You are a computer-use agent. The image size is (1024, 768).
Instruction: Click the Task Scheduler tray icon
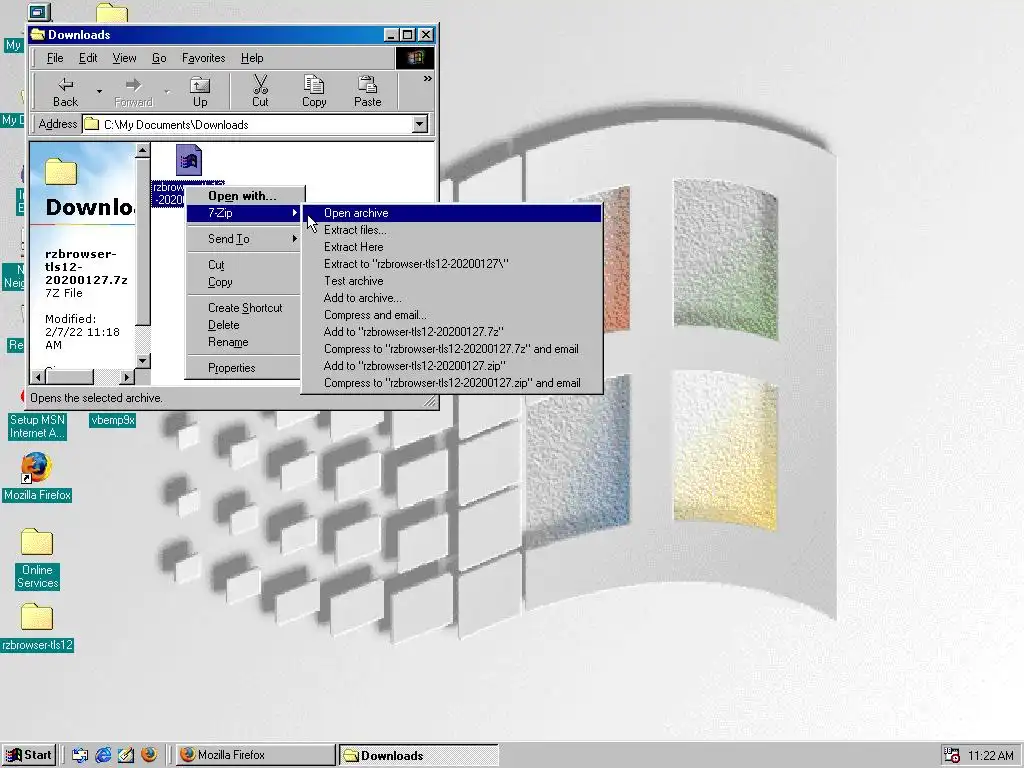(952, 755)
